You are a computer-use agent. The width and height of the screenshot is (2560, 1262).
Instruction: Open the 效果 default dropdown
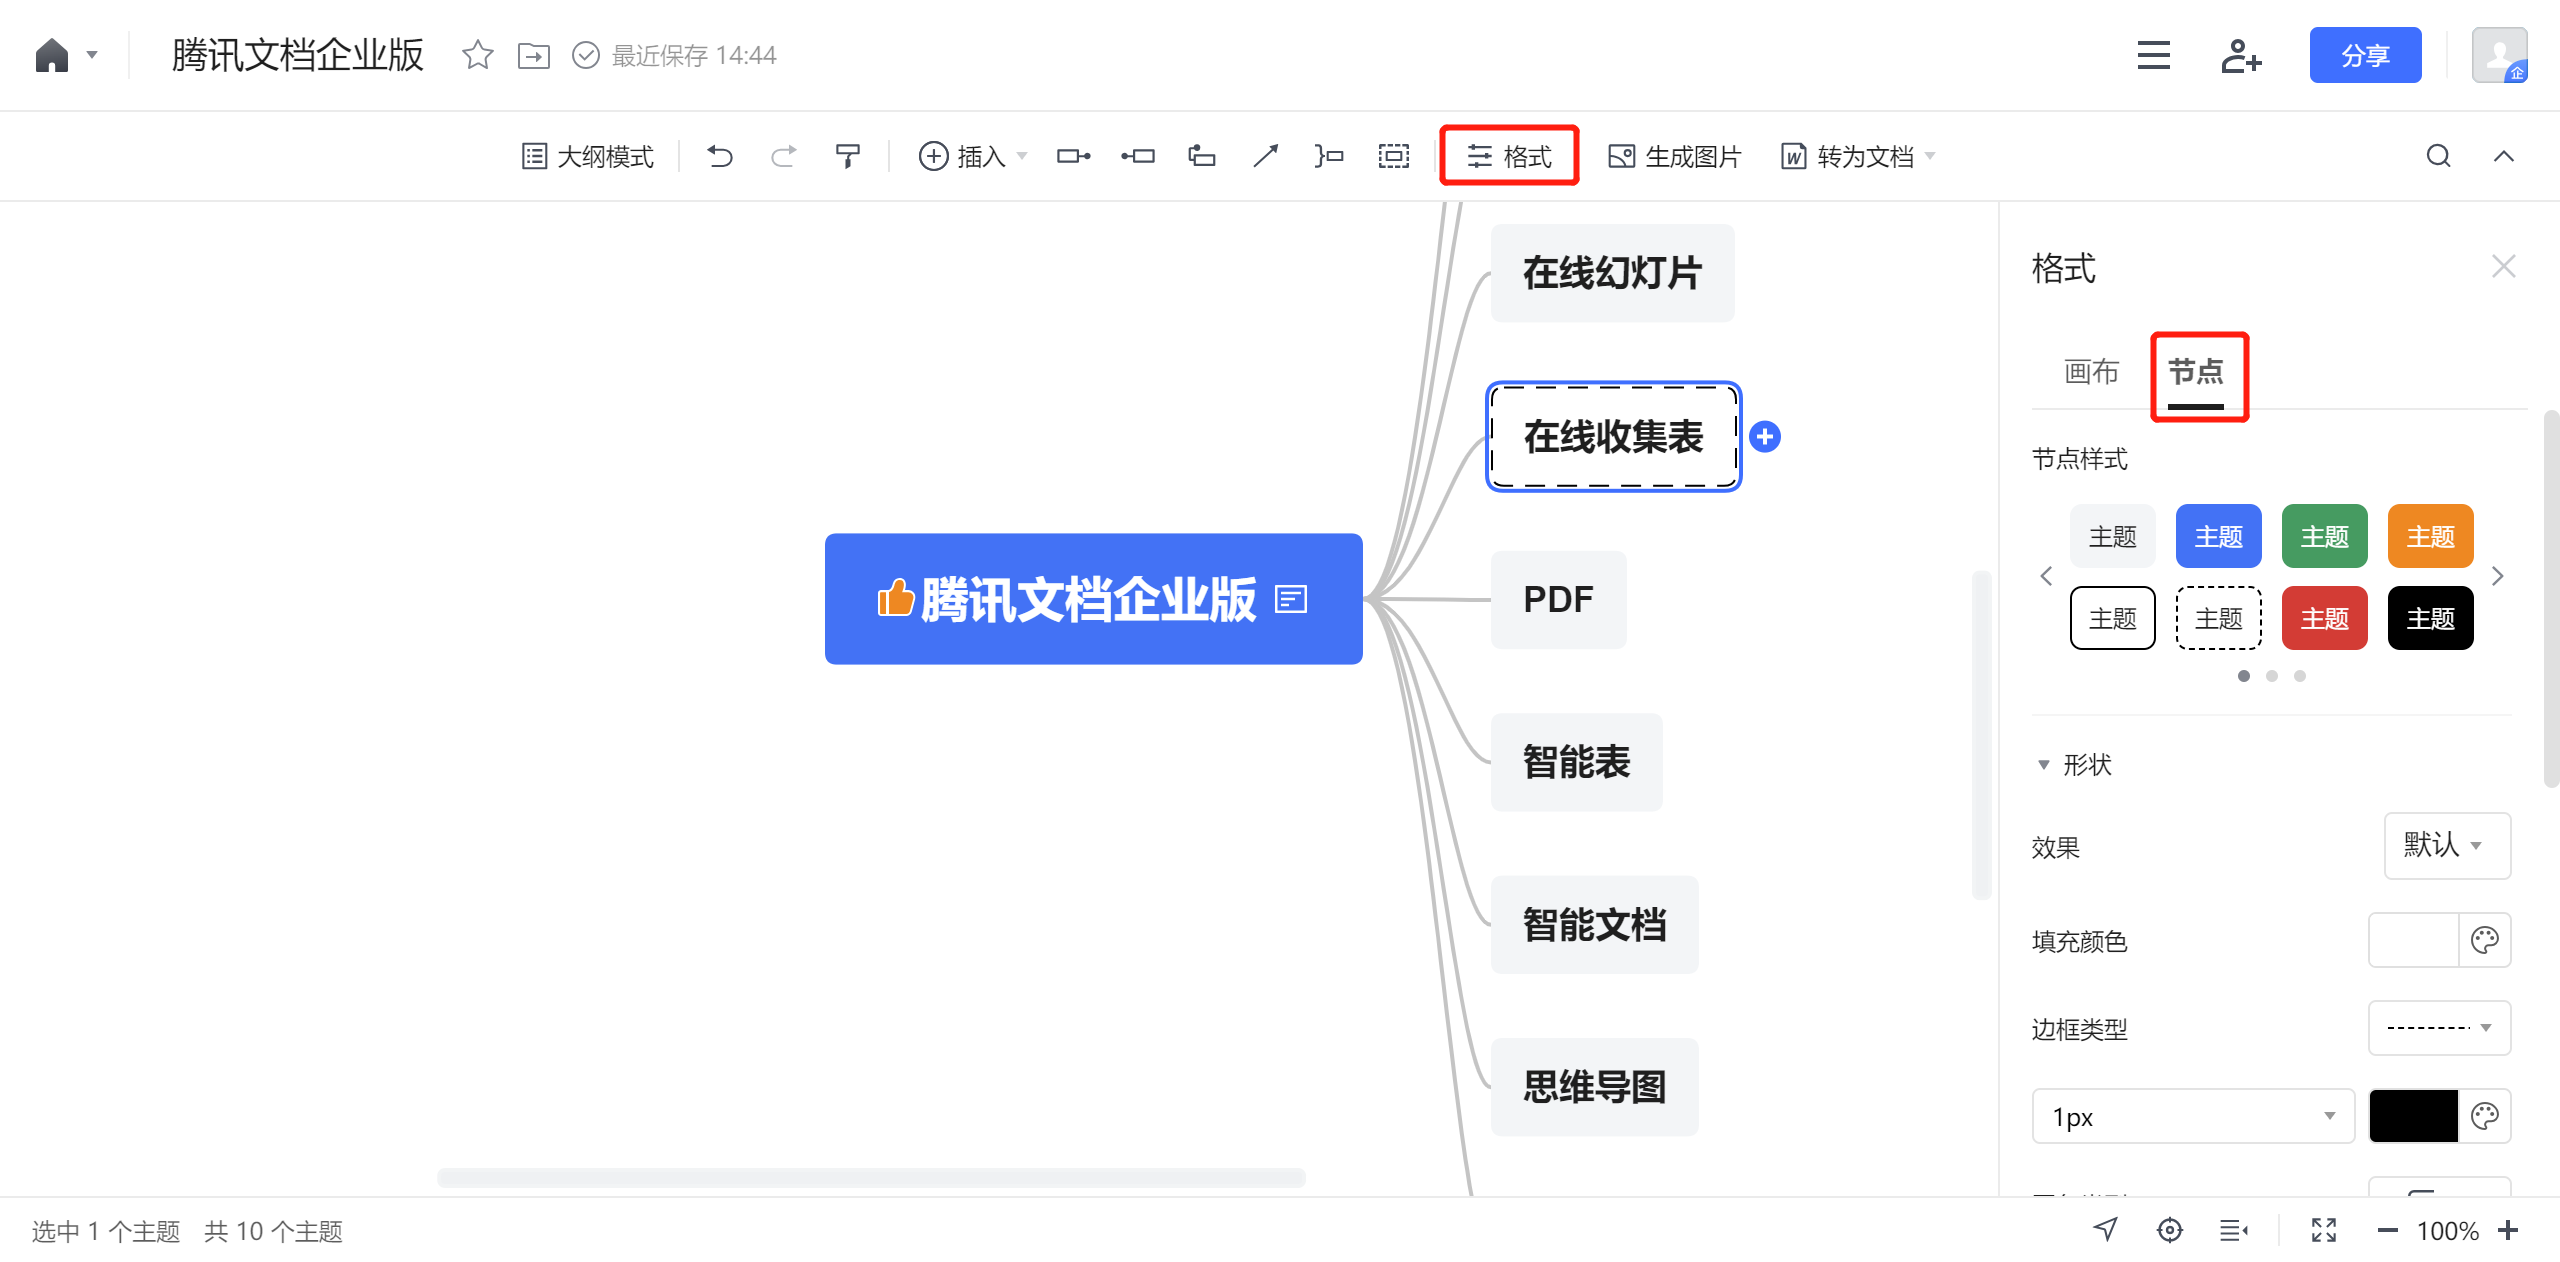click(x=2446, y=845)
